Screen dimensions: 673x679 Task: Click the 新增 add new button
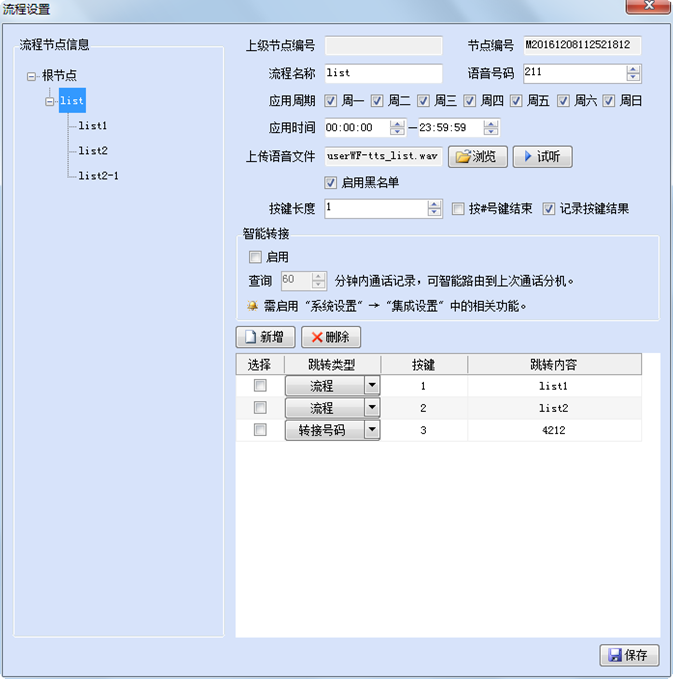pyautogui.click(x=265, y=337)
